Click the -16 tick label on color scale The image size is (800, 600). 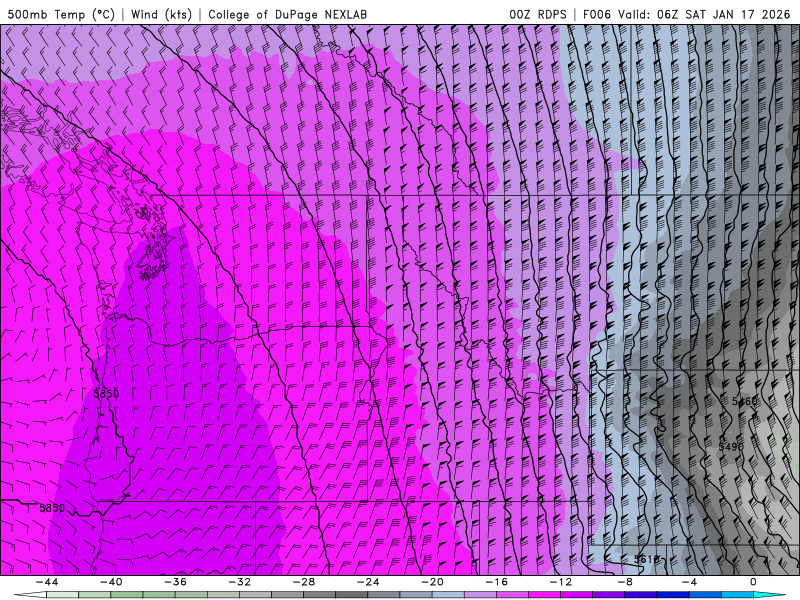(x=497, y=582)
